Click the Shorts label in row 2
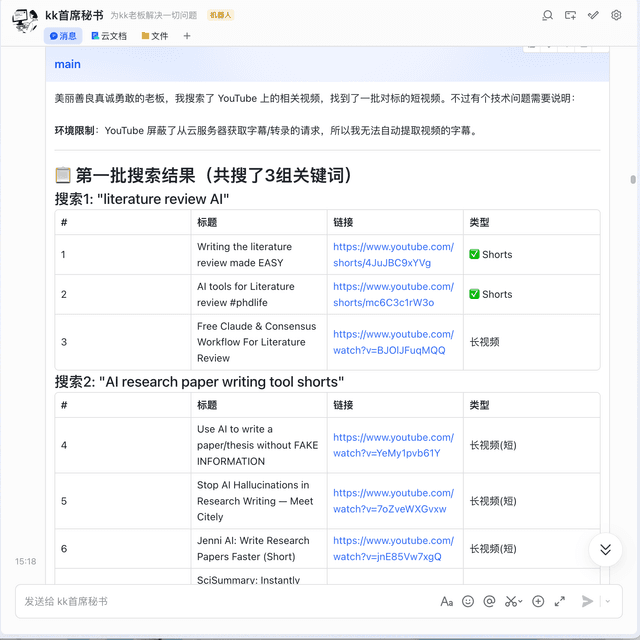Viewport: 640px width, 640px height. click(x=497, y=295)
